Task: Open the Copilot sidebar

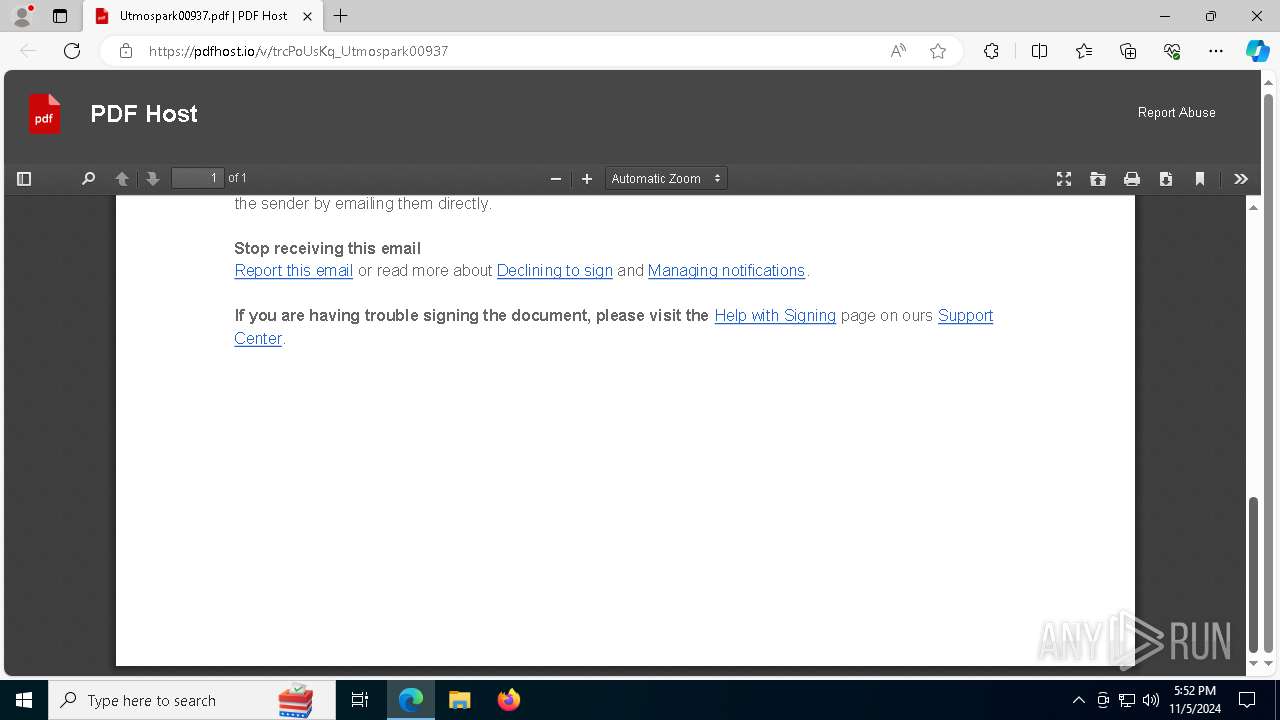Action: [x=1257, y=51]
